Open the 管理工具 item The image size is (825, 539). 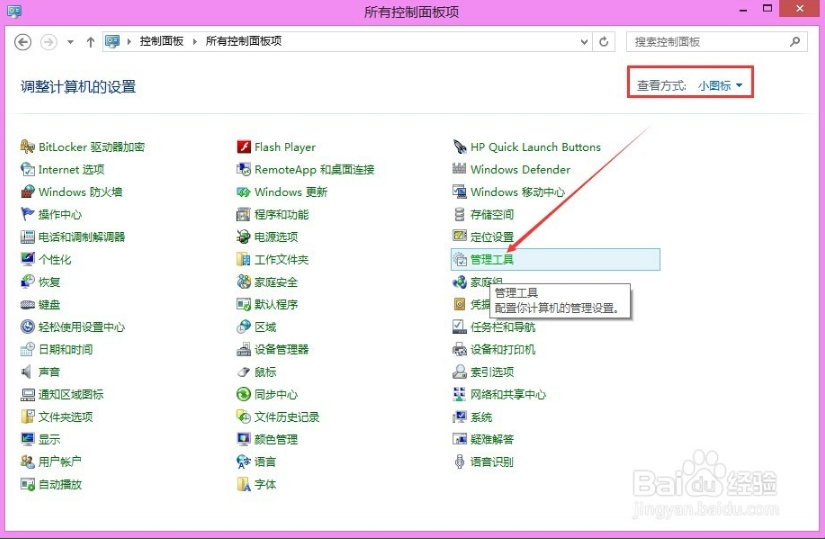[491, 260]
